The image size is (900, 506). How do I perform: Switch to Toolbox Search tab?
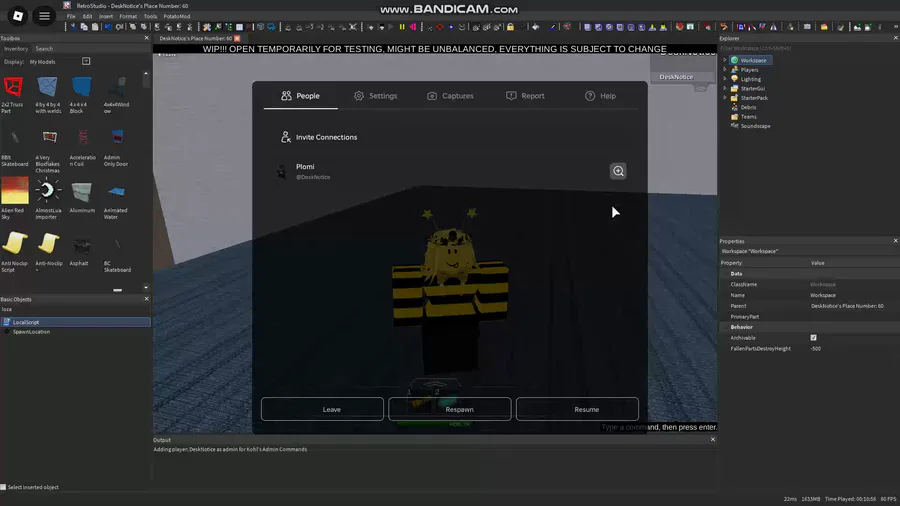(44, 49)
